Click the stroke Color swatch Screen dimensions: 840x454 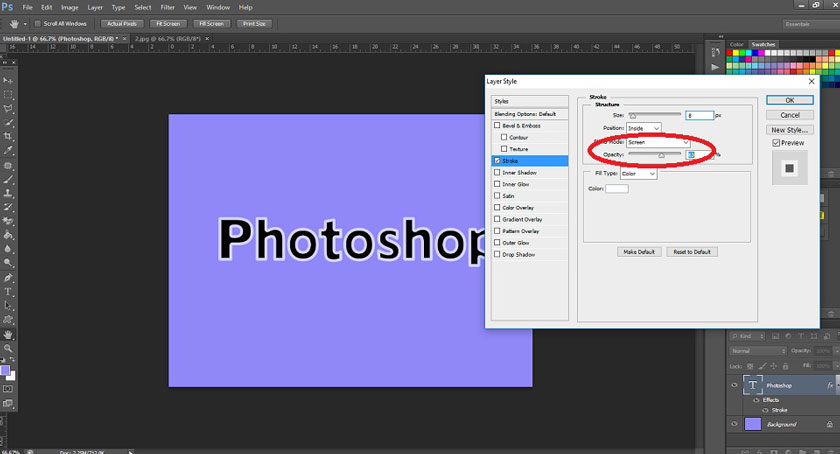617,189
